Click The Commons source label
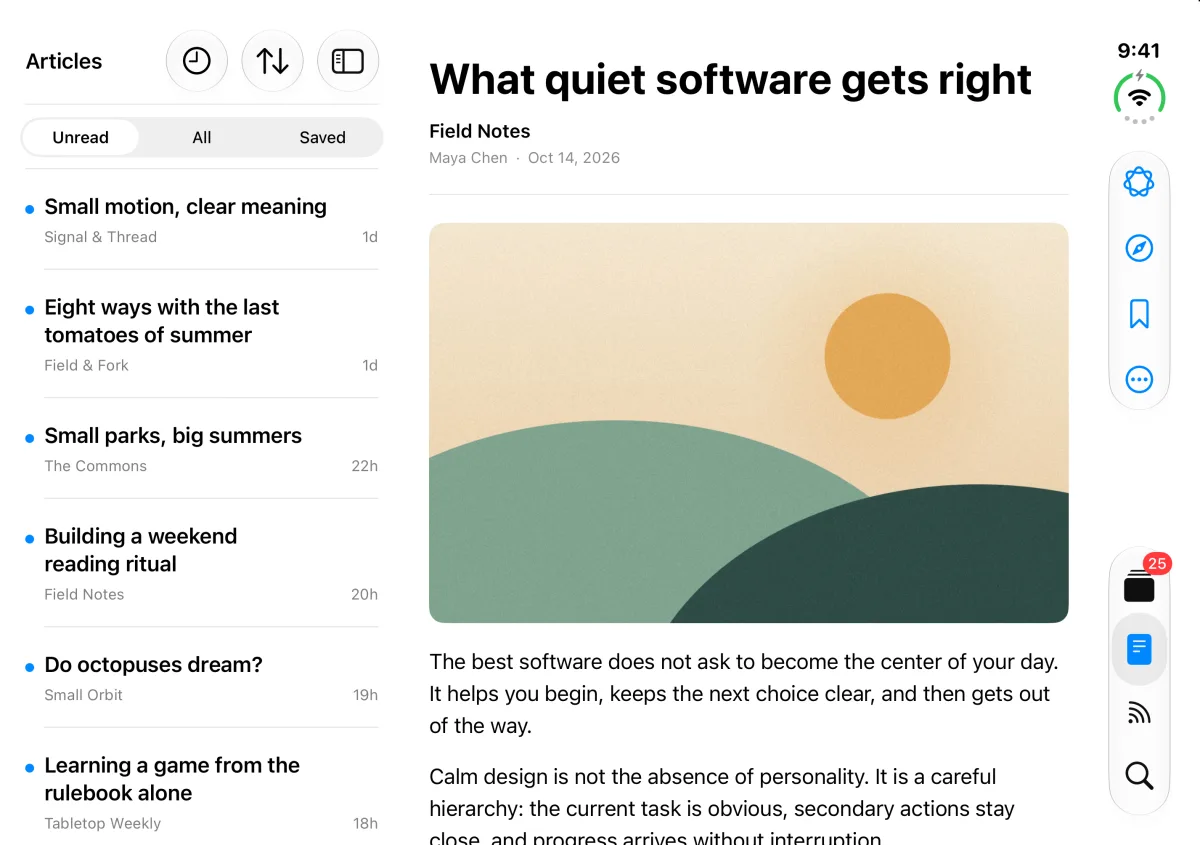 pyautogui.click(x=96, y=466)
